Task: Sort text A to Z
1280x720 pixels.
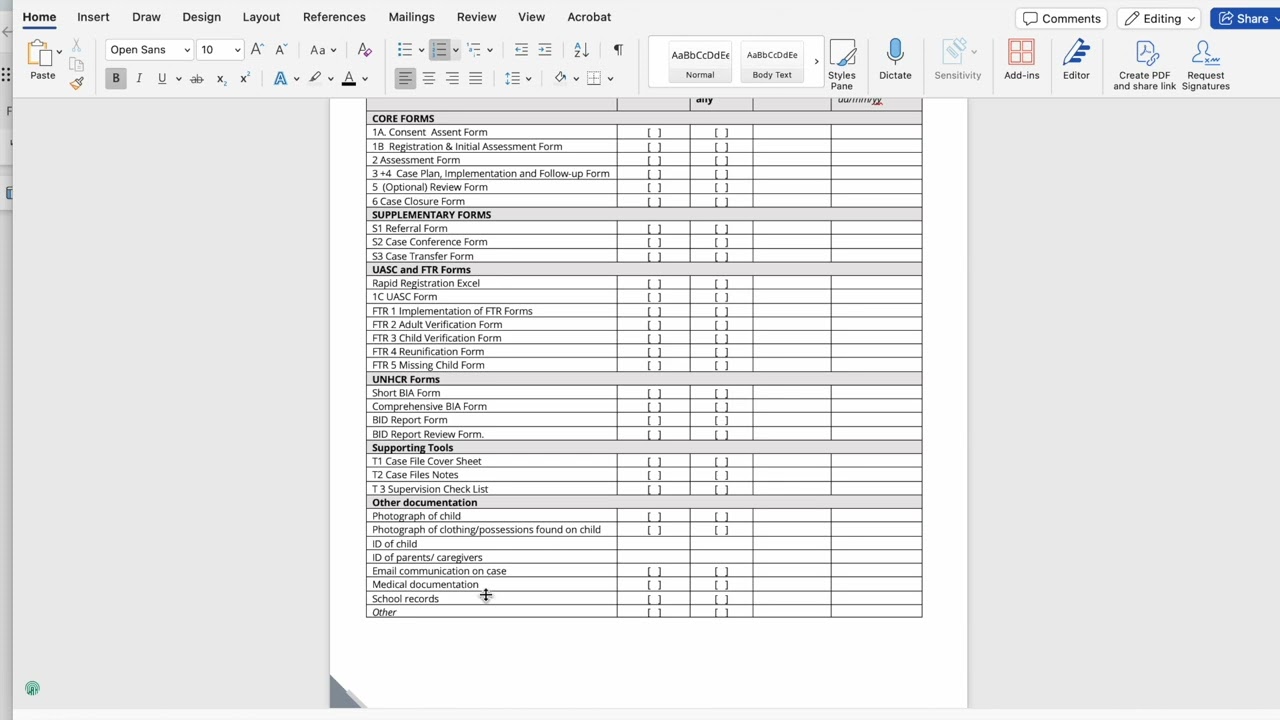Action: coord(581,49)
